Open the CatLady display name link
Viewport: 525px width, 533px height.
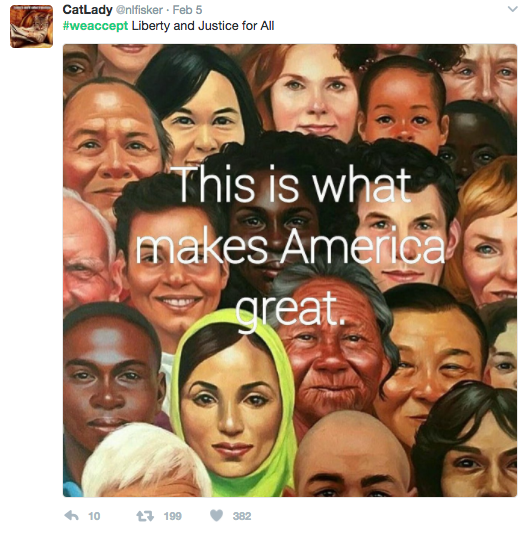click(x=87, y=10)
